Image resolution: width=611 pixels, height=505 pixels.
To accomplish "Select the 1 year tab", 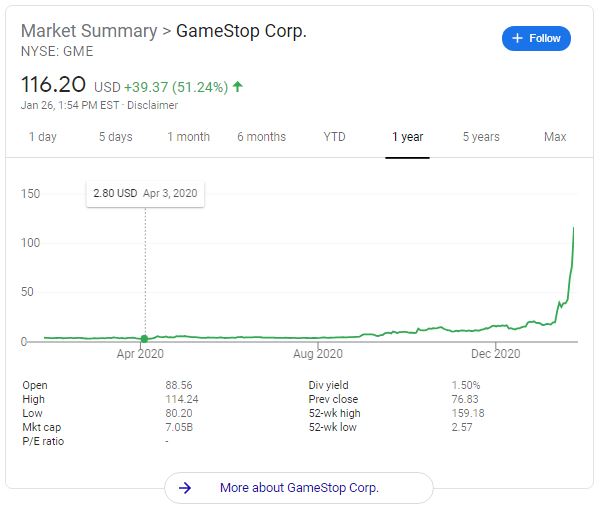I will [x=408, y=137].
